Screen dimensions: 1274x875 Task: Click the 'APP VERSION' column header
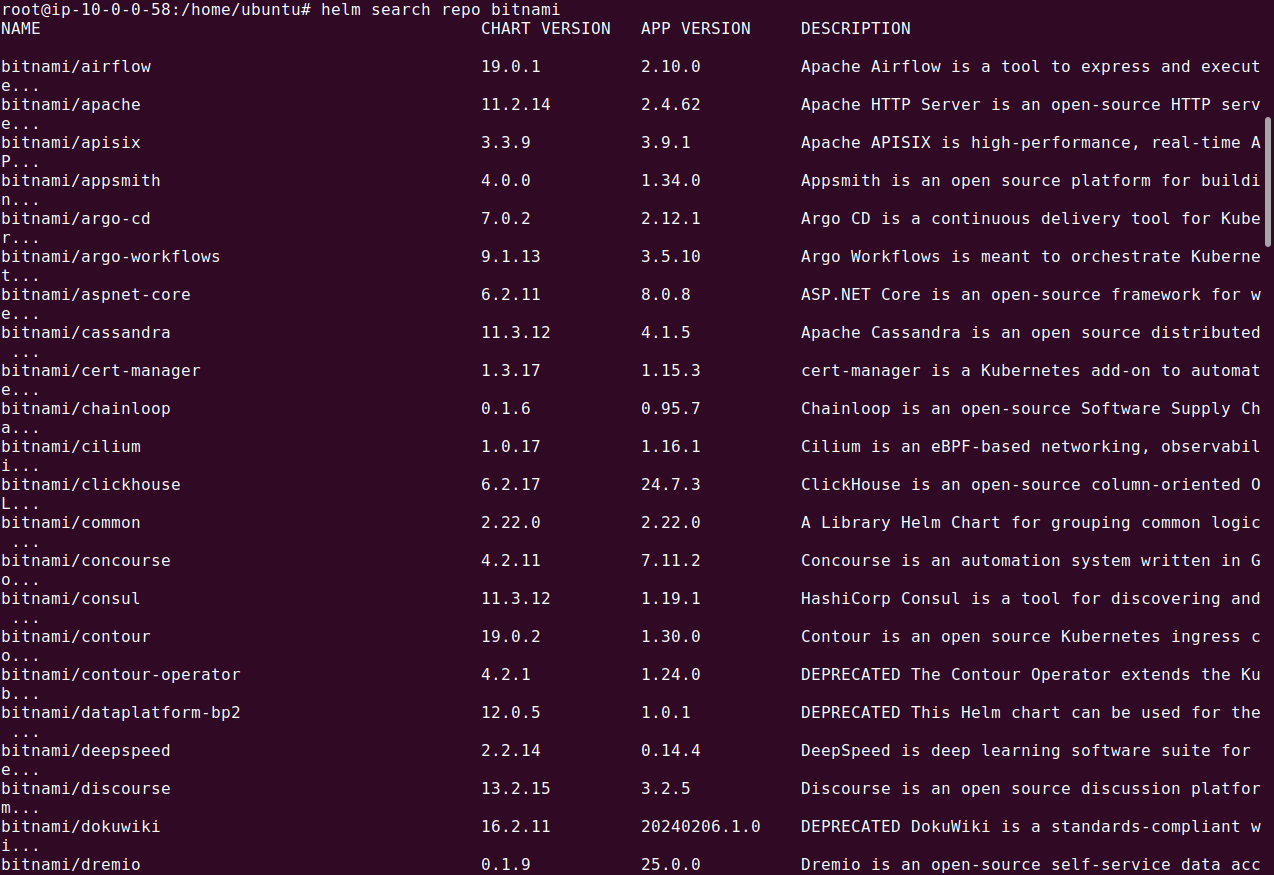tap(696, 29)
